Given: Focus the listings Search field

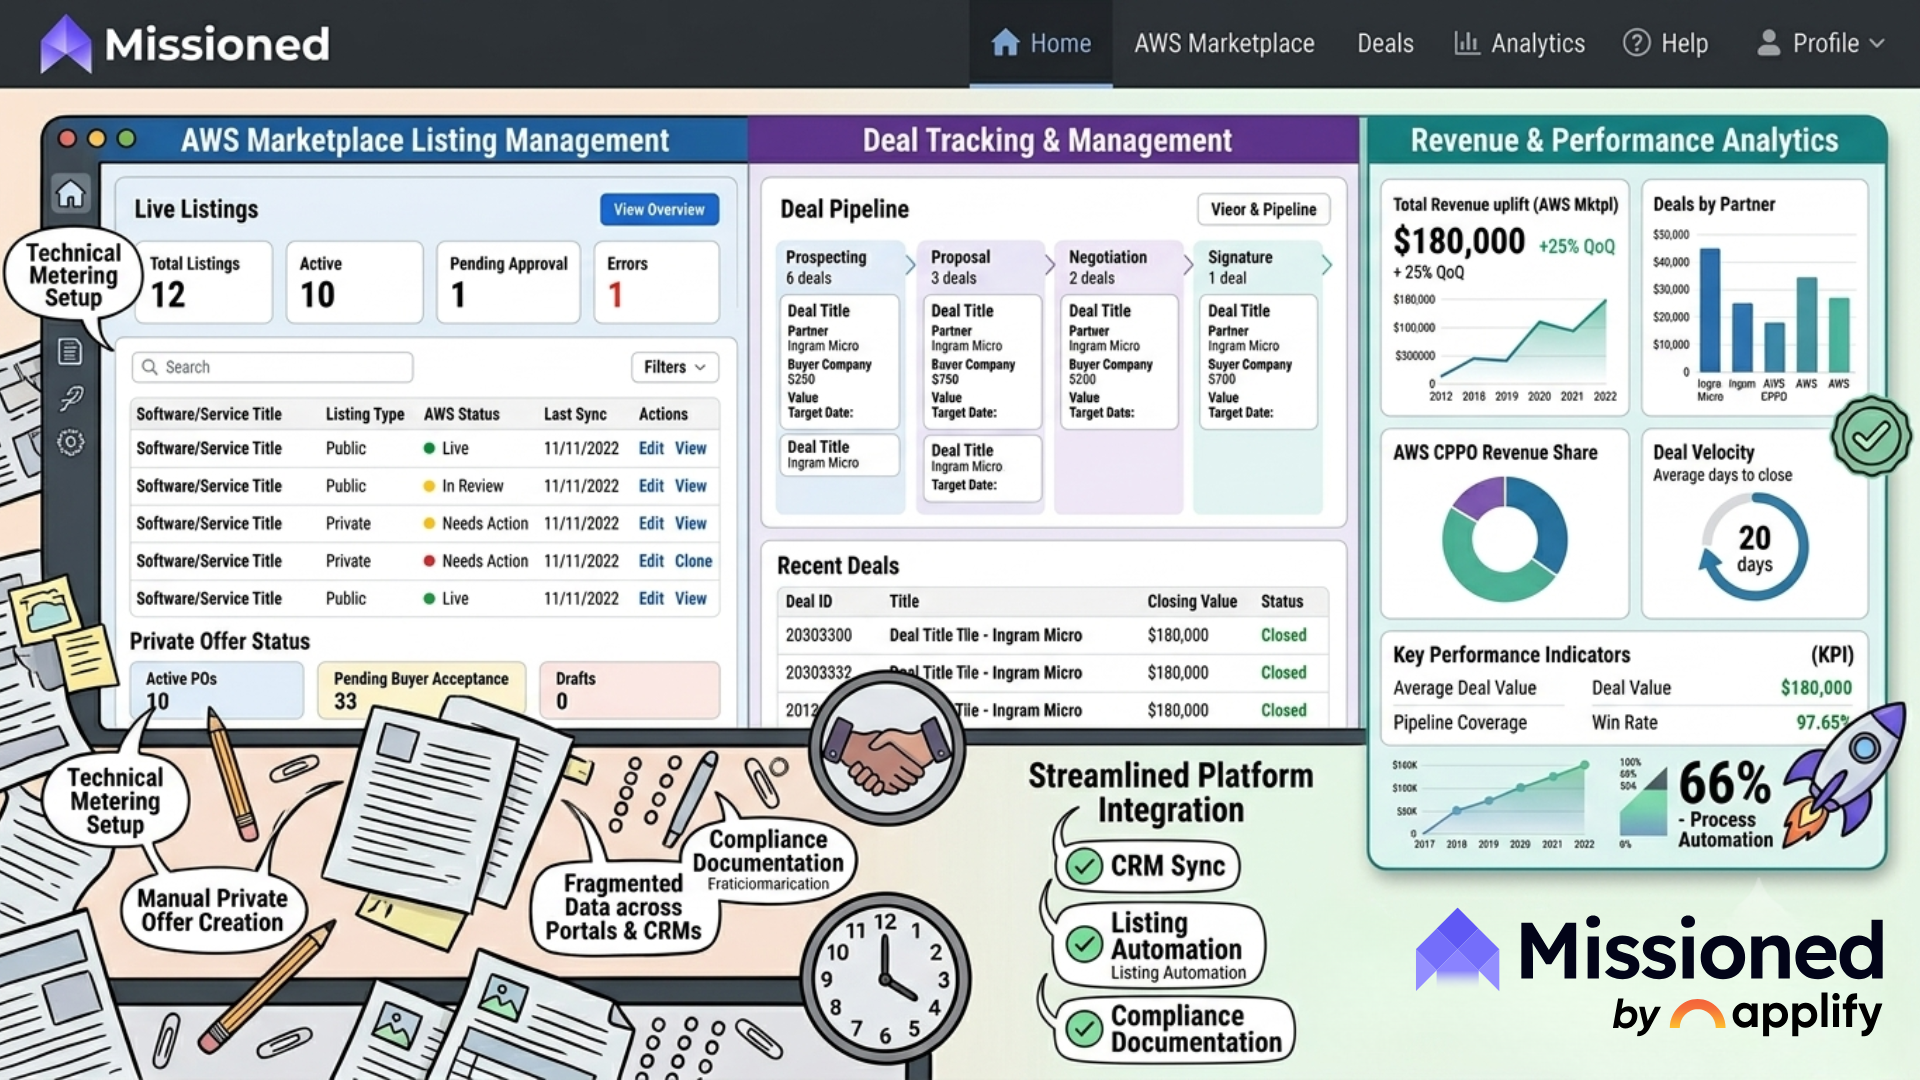Looking at the screenshot, I should 272,367.
